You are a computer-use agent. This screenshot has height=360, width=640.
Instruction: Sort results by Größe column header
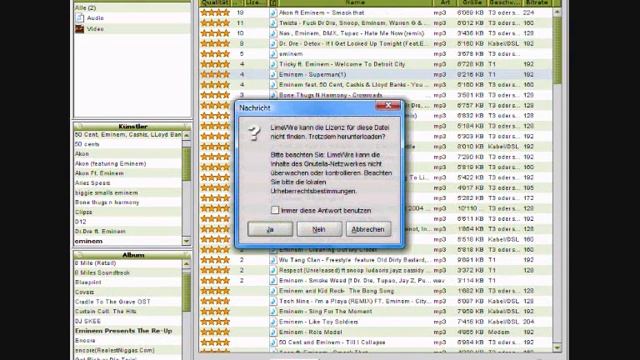click(x=471, y=3)
